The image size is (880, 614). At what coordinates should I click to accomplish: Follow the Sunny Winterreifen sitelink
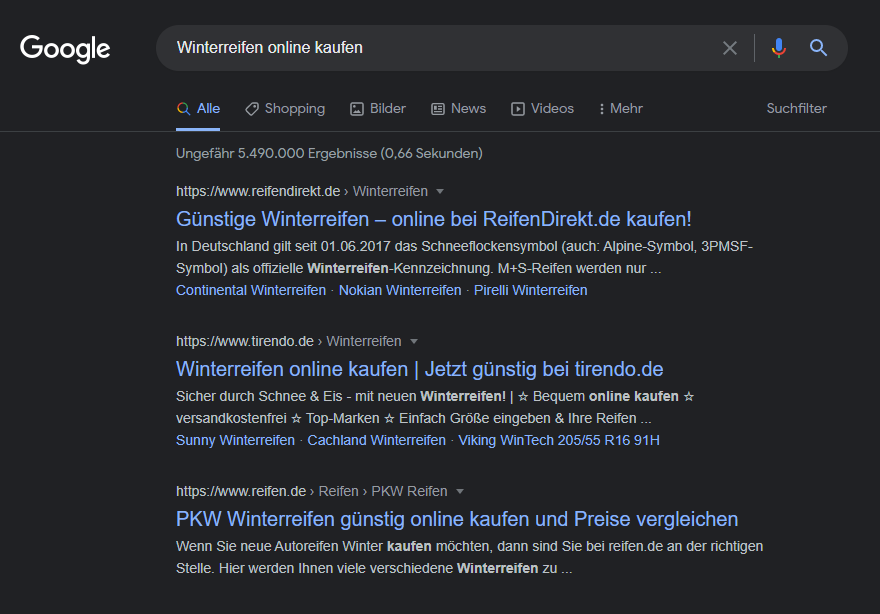pos(235,441)
